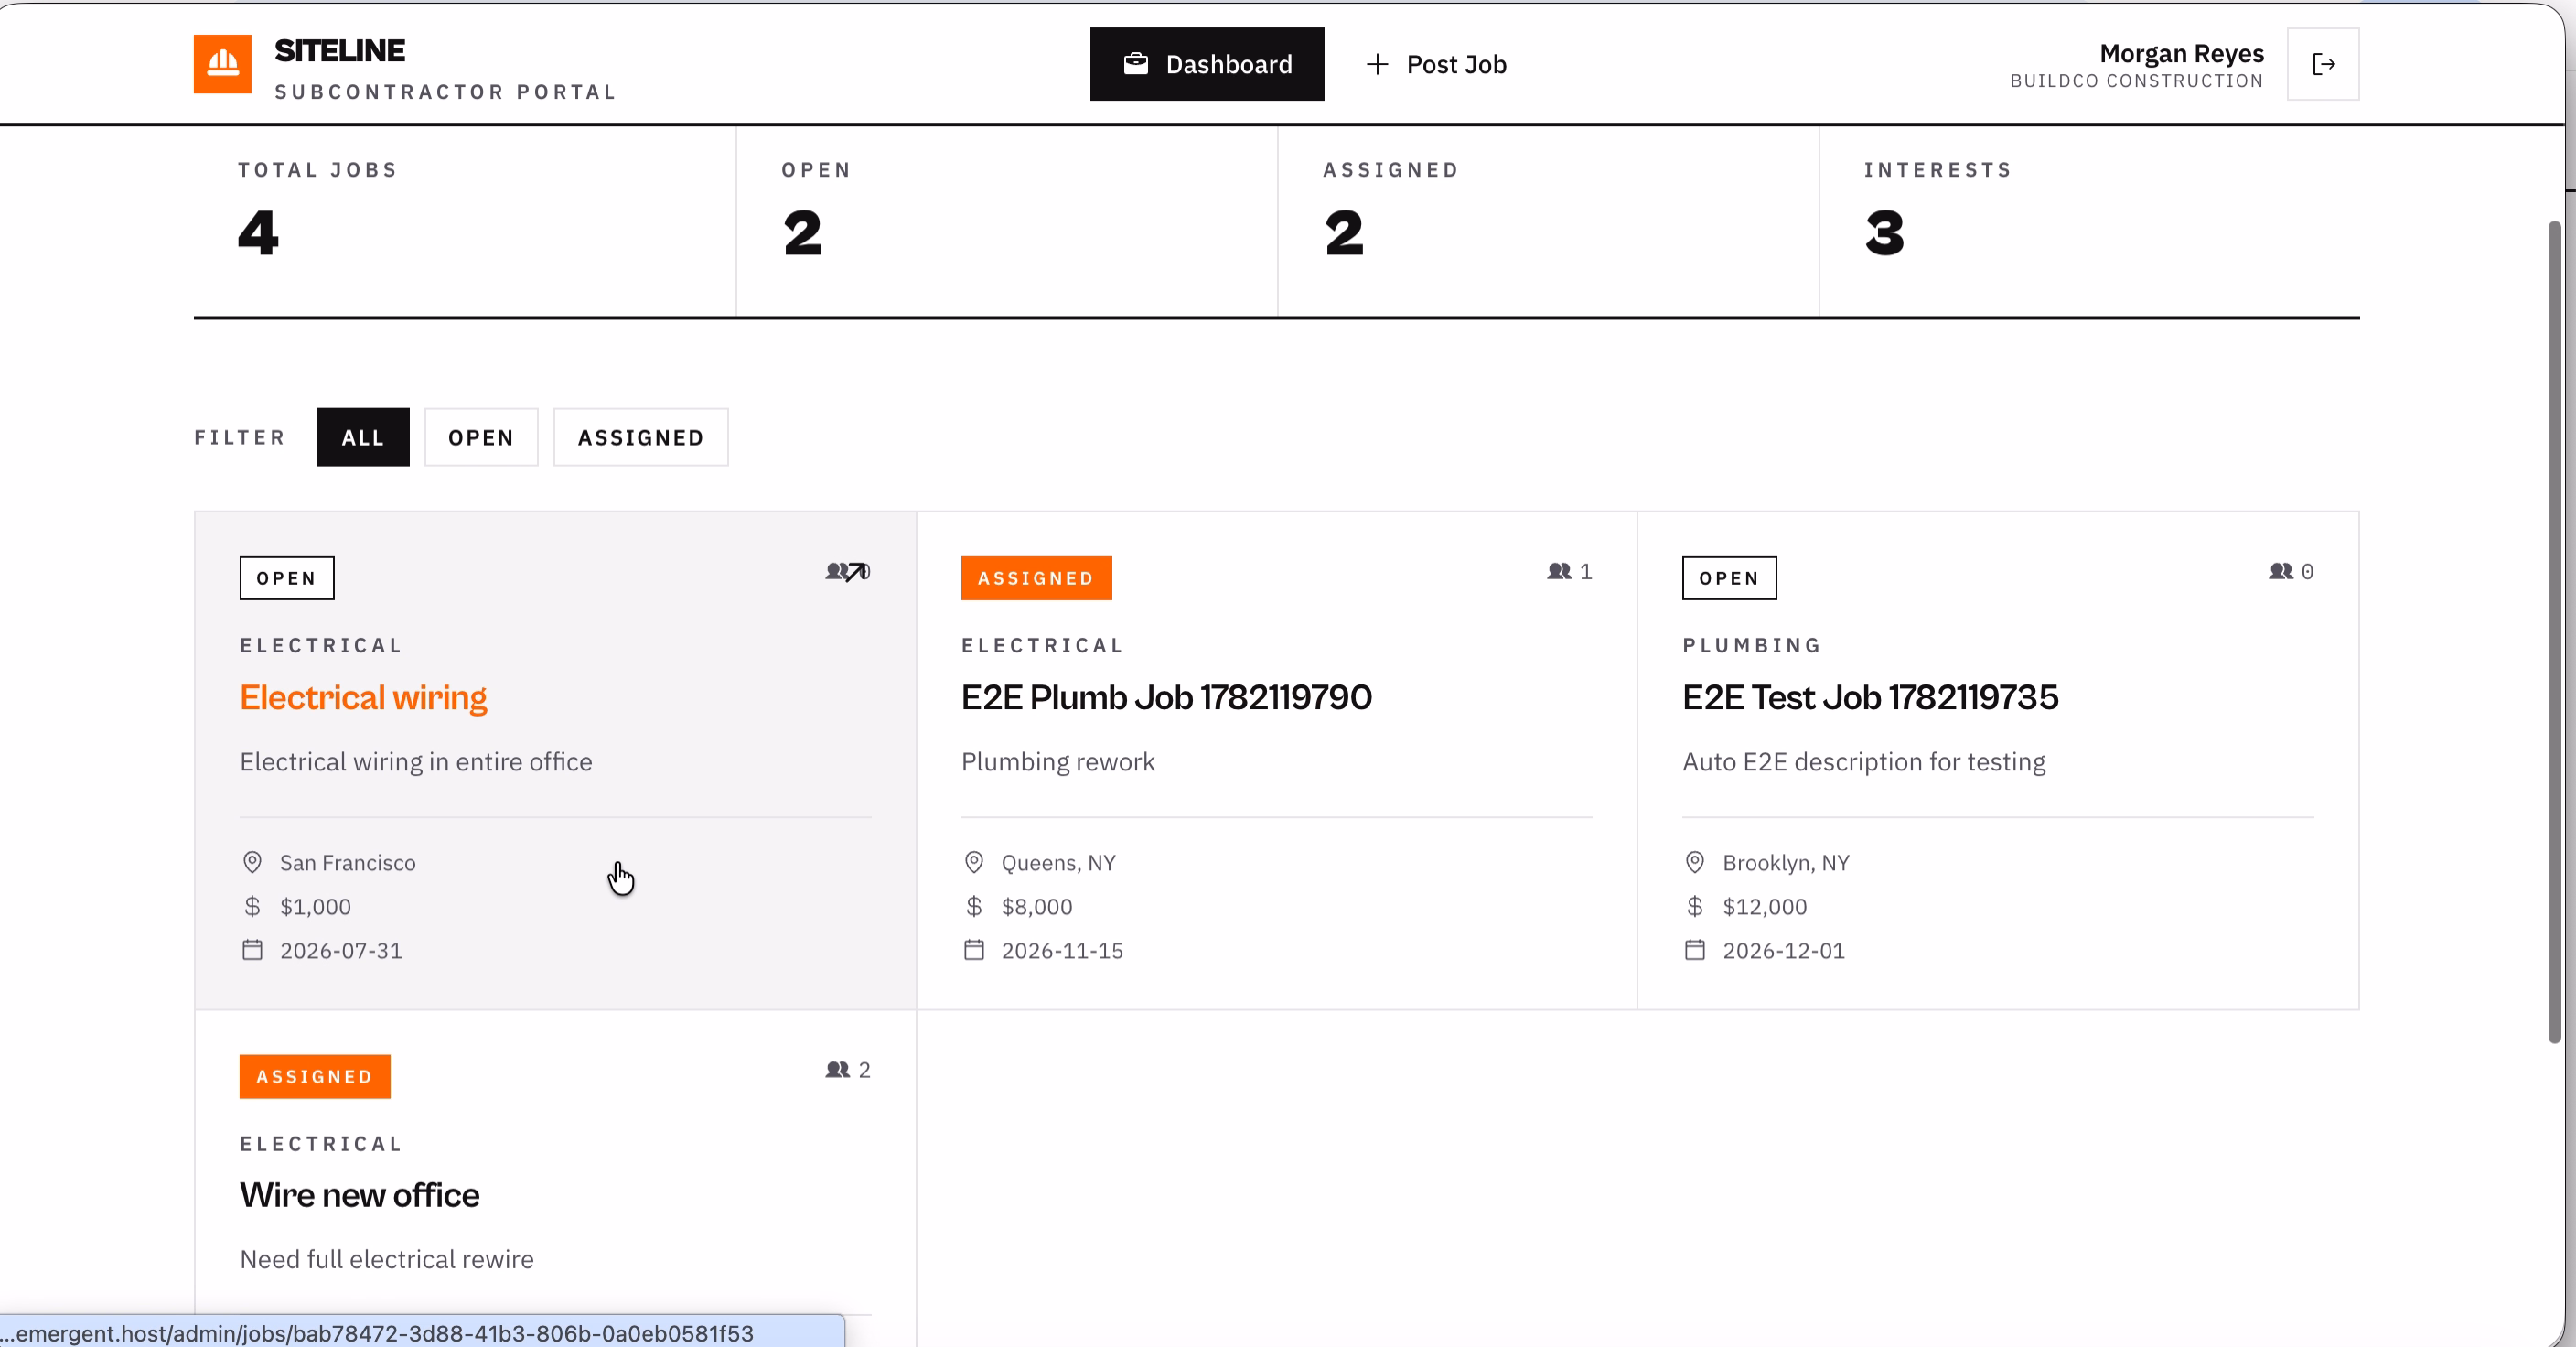Image resolution: width=2576 pixels, height=1347 pixels.
Task: Click interest count icon on Electrical wiring card
Action: tap(838, 571)
